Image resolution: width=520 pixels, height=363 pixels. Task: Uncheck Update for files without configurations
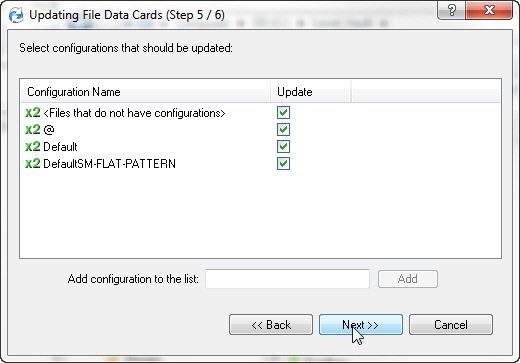pyautogui.click(x=283, y=113)
